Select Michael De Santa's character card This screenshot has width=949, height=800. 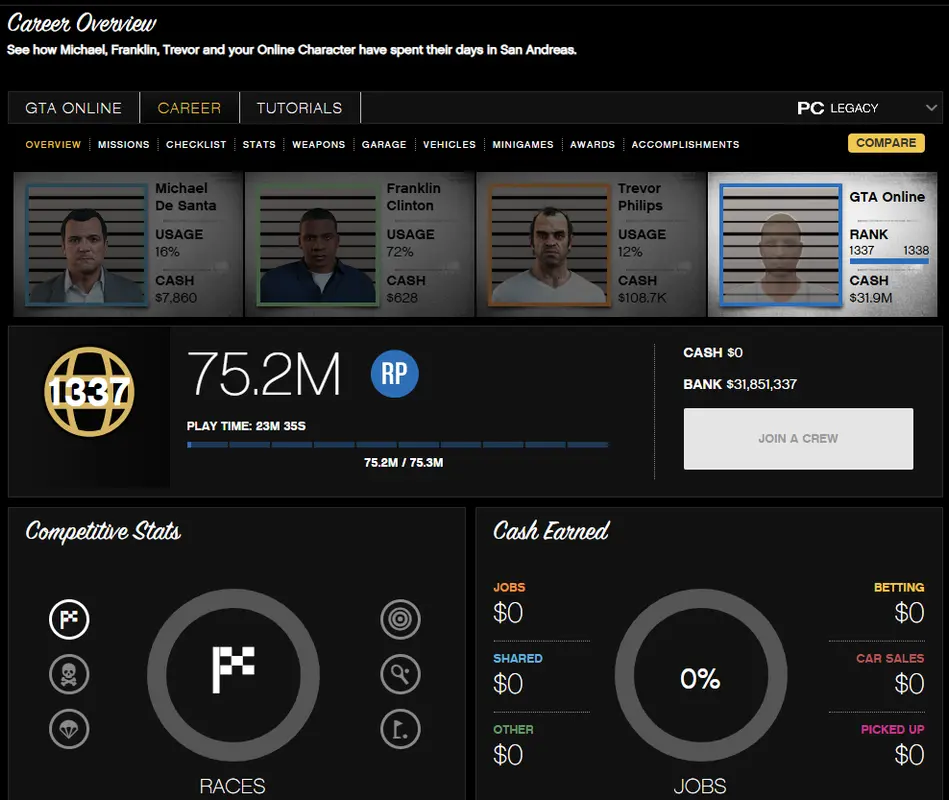click(128, 245)
